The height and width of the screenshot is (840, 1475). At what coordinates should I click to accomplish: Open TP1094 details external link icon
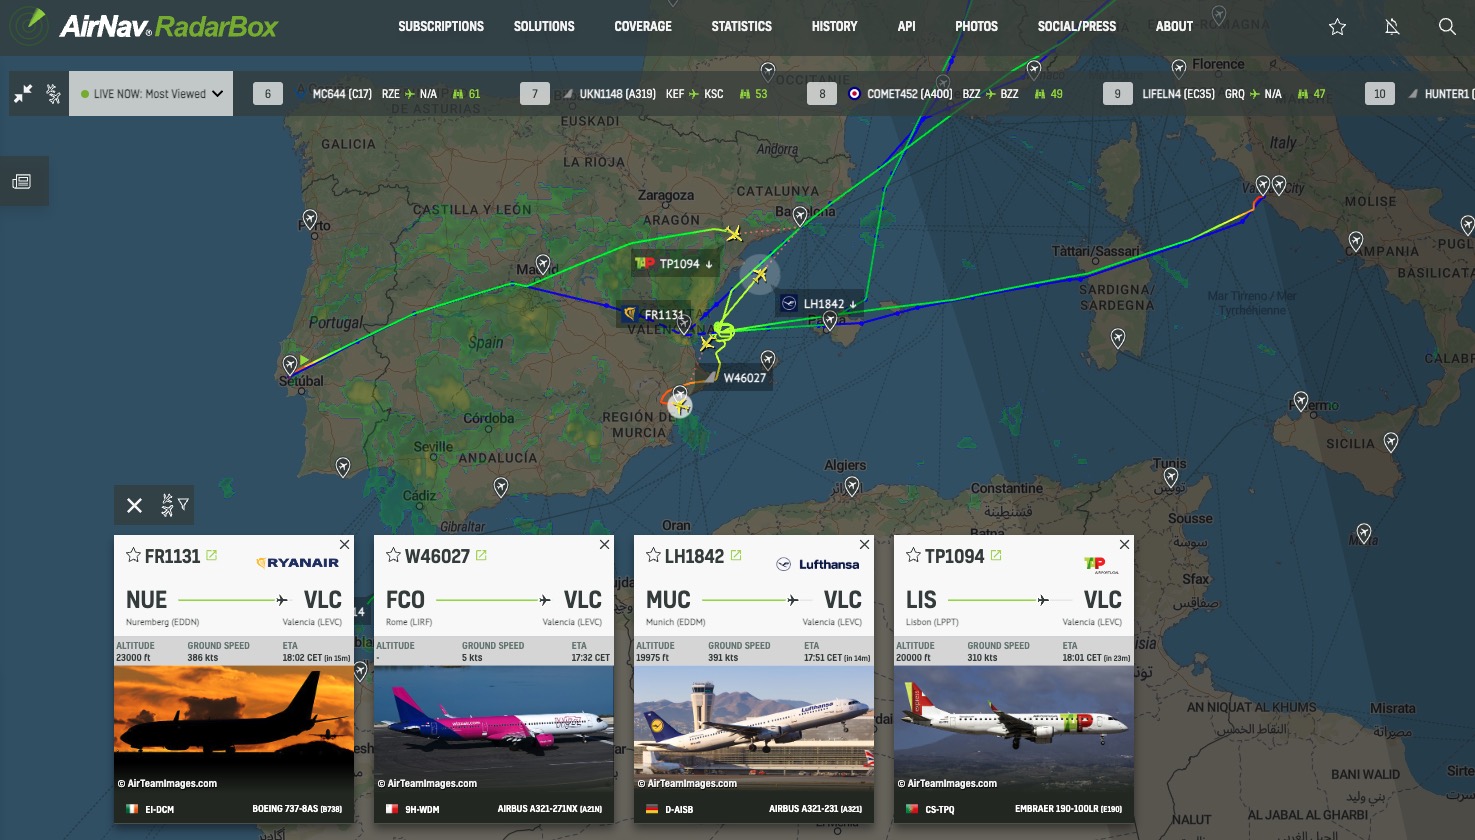[x=996, y=555]
